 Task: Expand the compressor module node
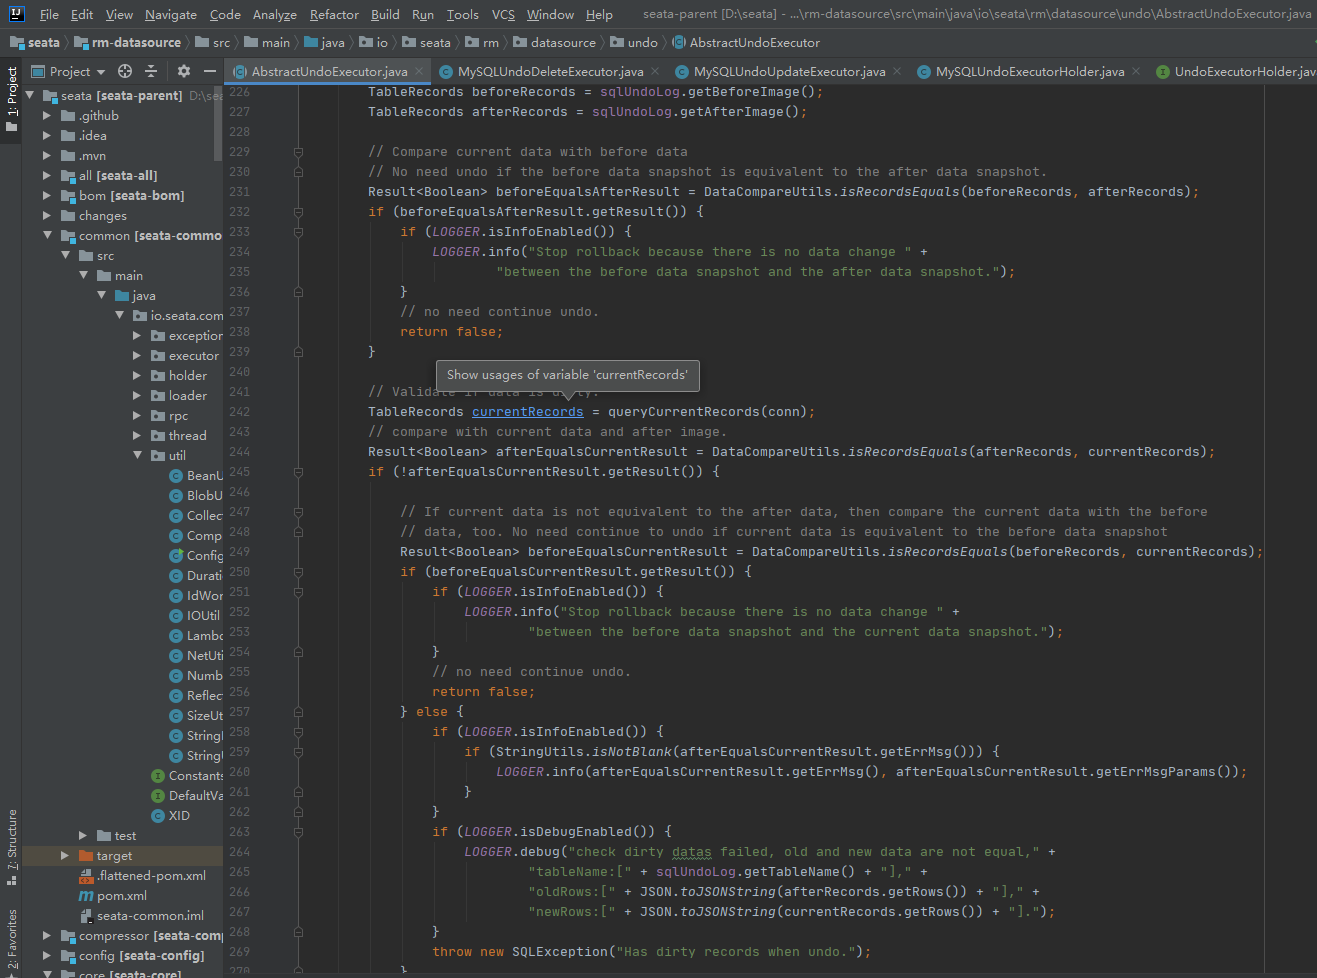click(47, 936)
